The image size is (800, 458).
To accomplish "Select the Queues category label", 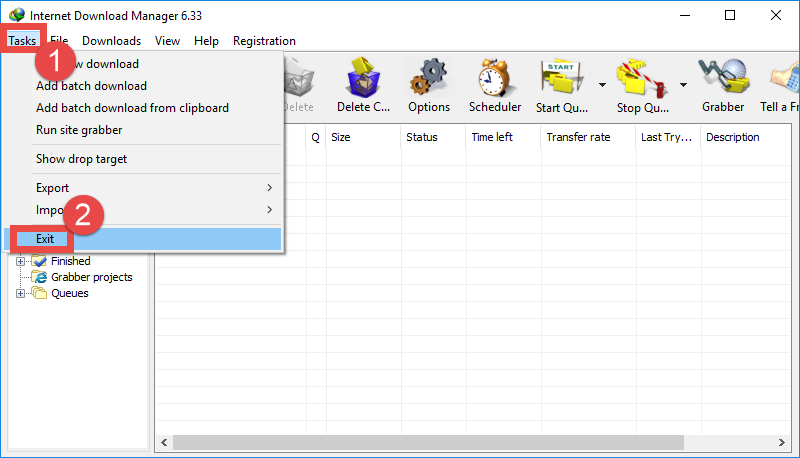I will [70, 293].
